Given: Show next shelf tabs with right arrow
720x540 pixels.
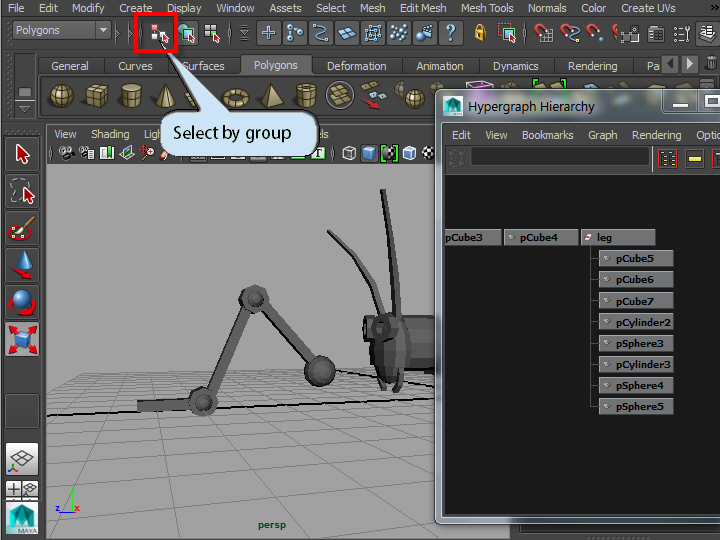Looking at the screenshot, I should click(689, 64).
